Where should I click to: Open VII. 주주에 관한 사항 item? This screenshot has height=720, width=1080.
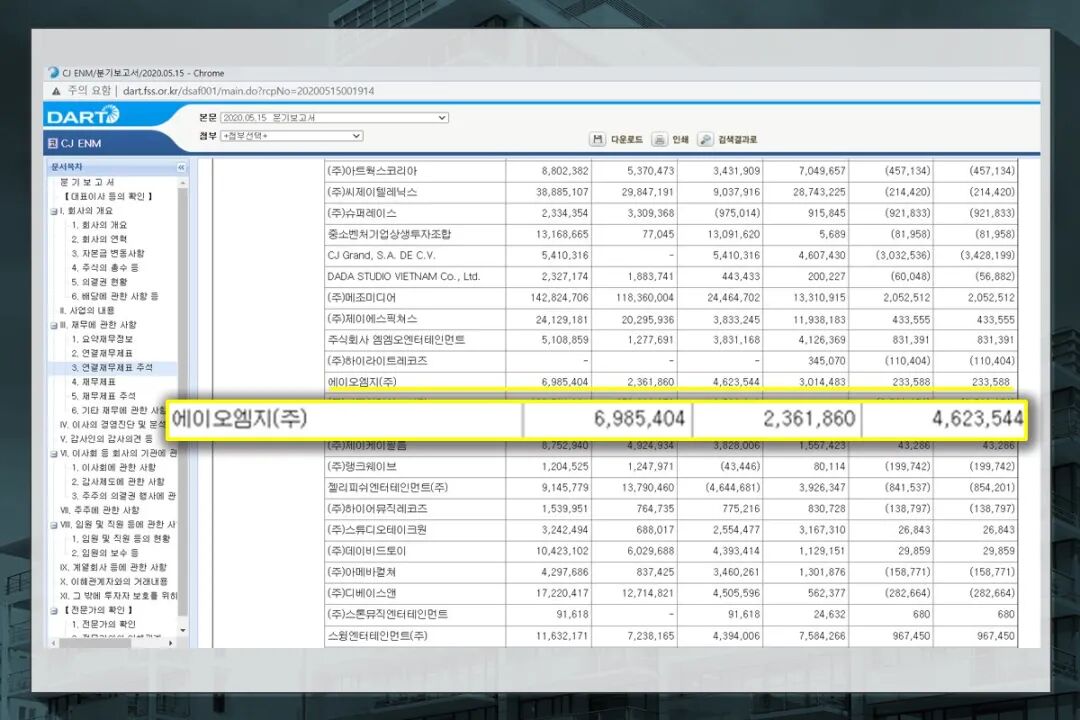(99, 511)
